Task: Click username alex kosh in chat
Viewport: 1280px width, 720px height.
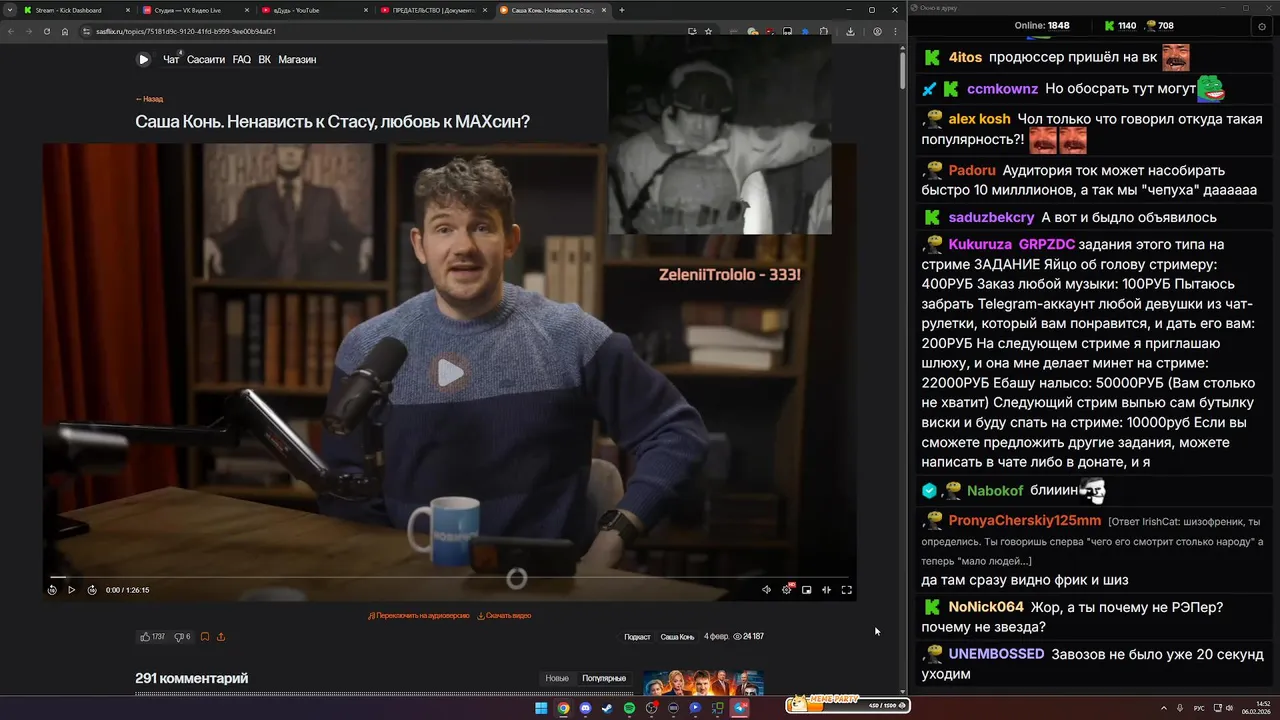Action: tap(979, 119)
